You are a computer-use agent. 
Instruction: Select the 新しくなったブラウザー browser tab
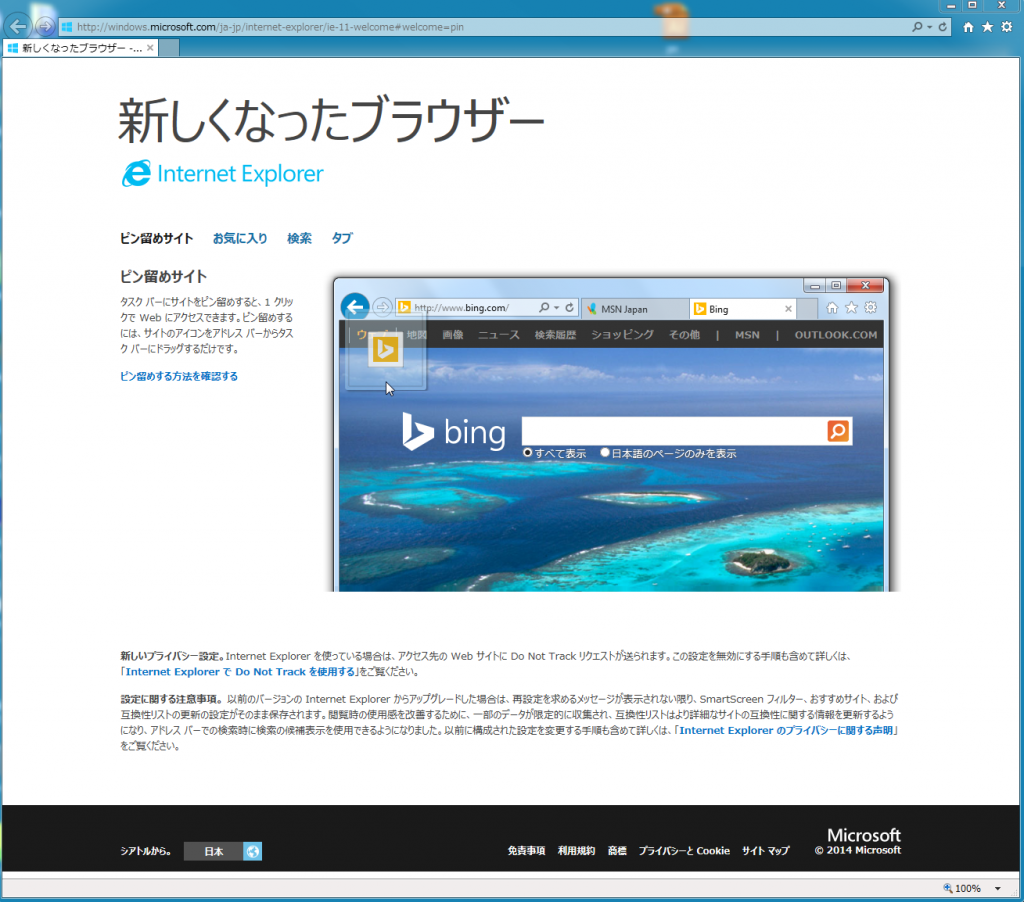click(x=80, y=48)
